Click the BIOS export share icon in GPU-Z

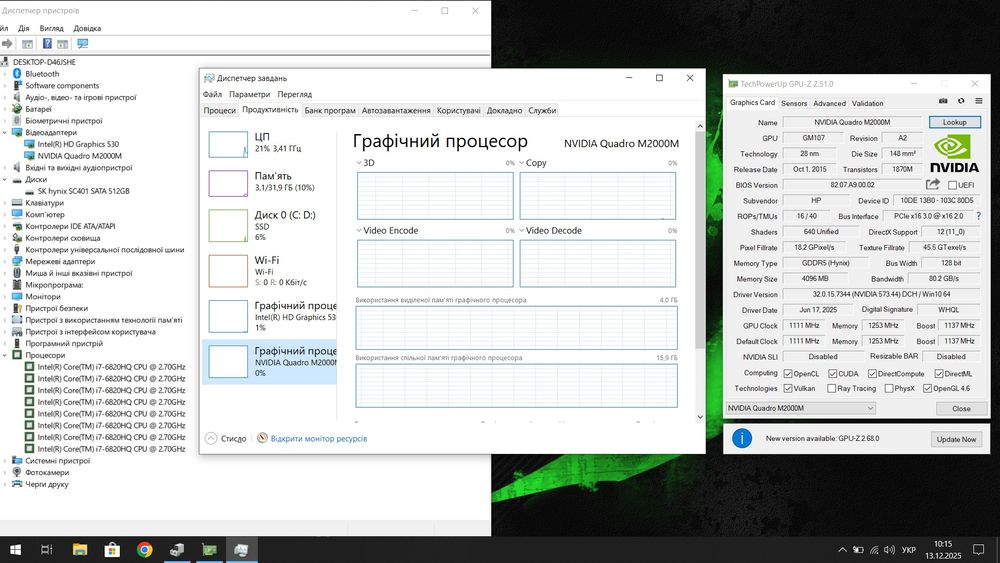coord(932,184)
